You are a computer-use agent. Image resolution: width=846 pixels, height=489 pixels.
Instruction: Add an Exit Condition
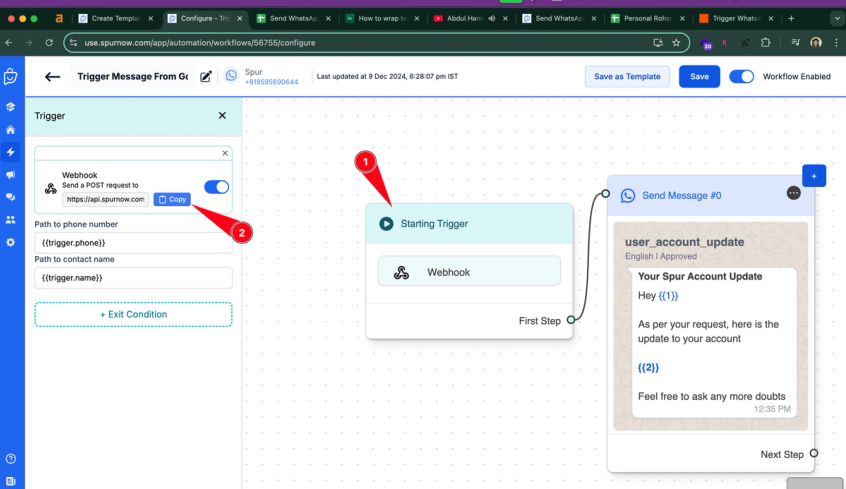click(x=133, y=314)
